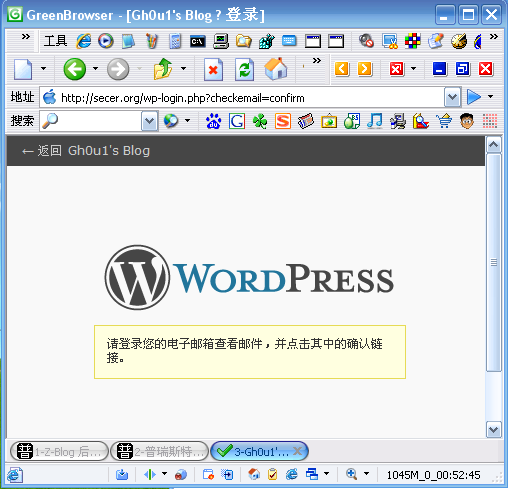Open the folder search icon in tools bar
508x489 pixels.
(244, 41)
